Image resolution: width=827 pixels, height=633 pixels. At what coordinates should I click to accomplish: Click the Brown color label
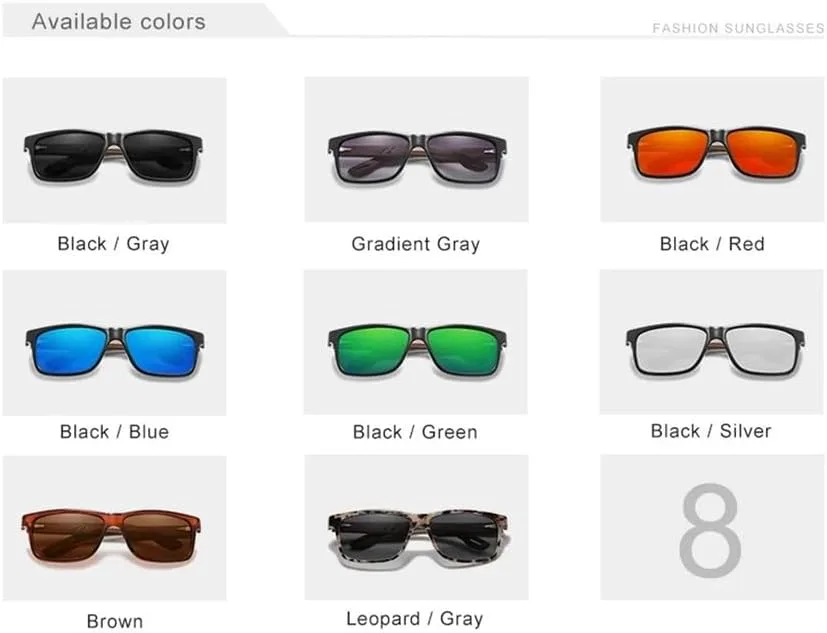pyautogui.click(x=114, y=621)
